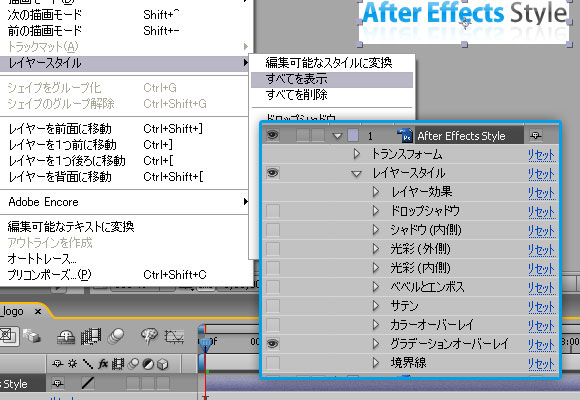Click the Shy column header icon

tap(58, 364)
